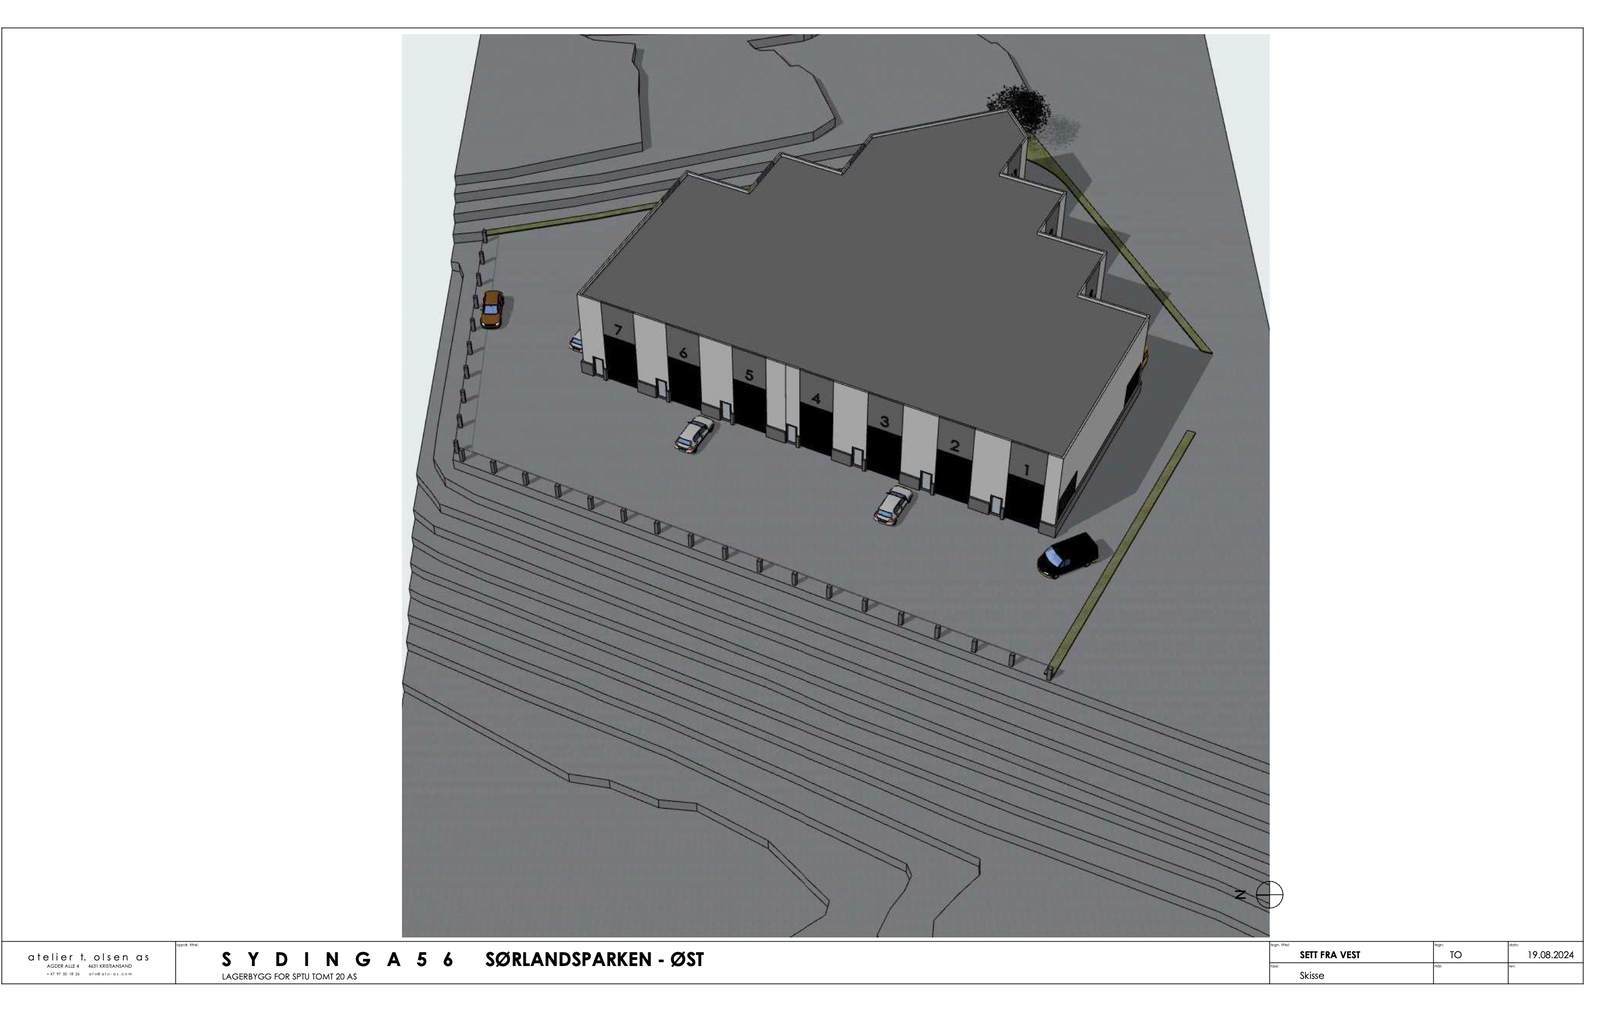Screen dimensions: 1600x1017
Task: Select the unit number 7 on the facade
Action: pyautogui.click(x=619, y=329)
